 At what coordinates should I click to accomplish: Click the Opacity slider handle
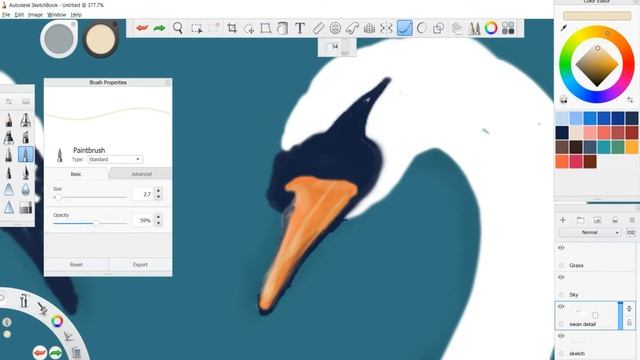coord(96,223)
